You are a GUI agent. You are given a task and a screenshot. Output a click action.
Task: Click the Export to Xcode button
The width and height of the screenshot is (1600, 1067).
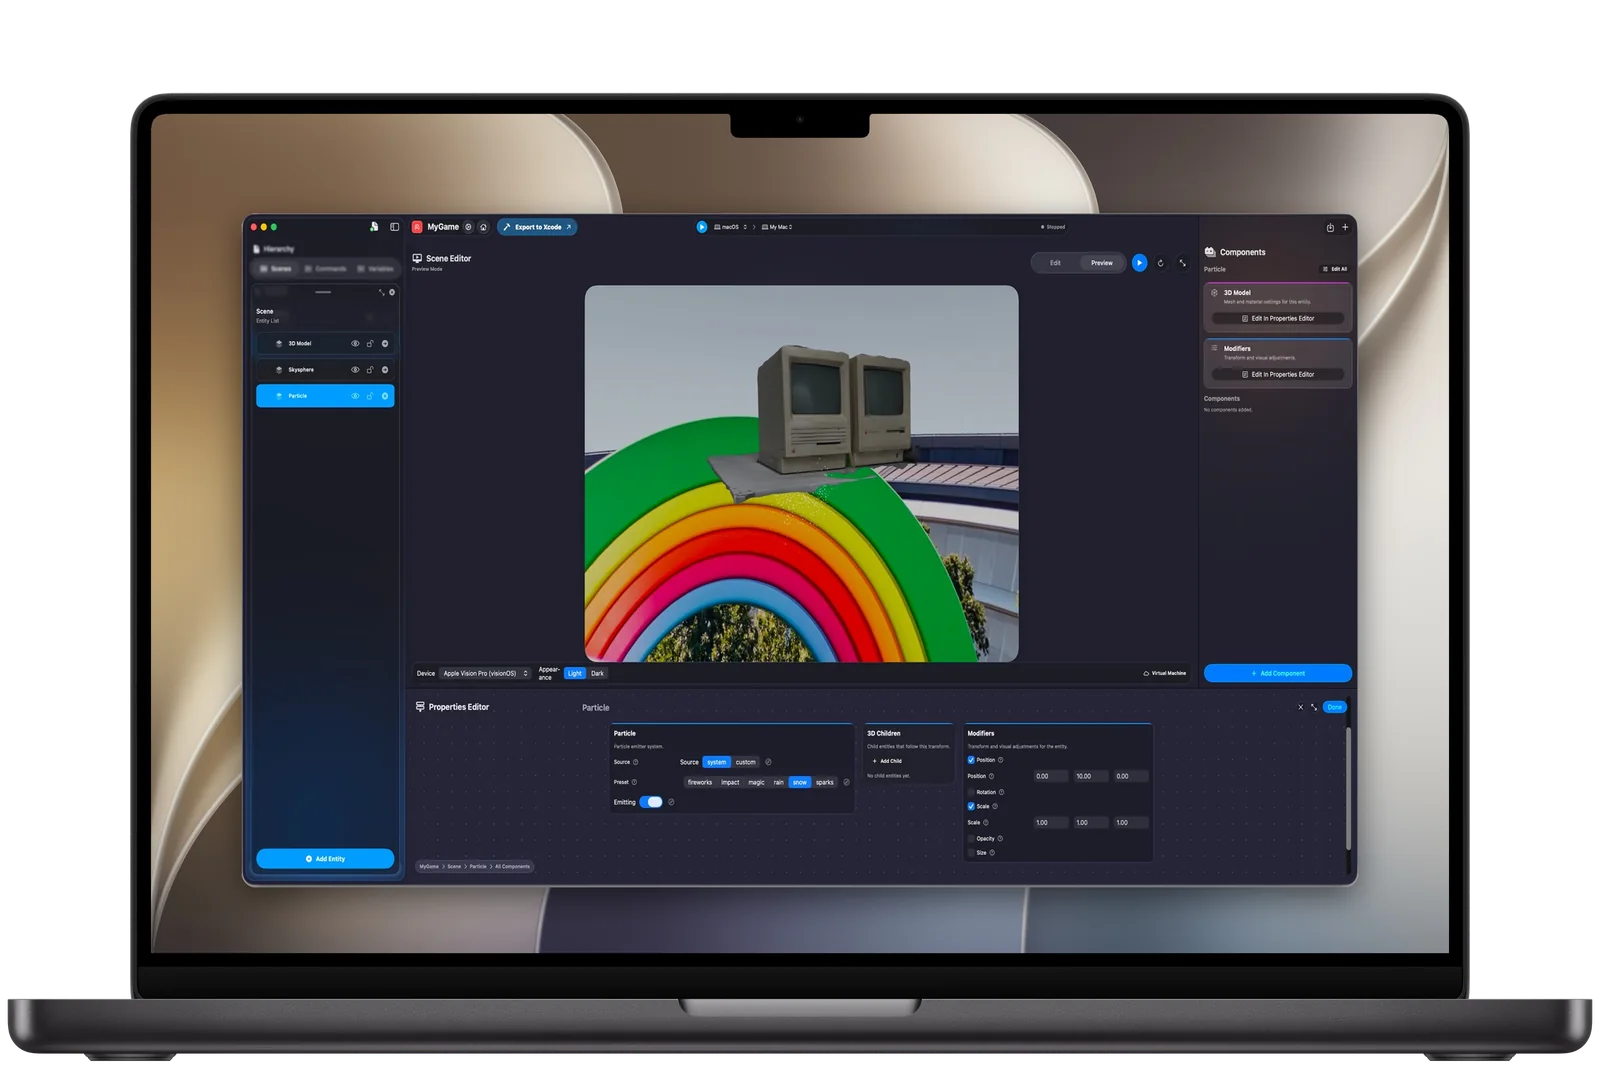pos(537,227)
